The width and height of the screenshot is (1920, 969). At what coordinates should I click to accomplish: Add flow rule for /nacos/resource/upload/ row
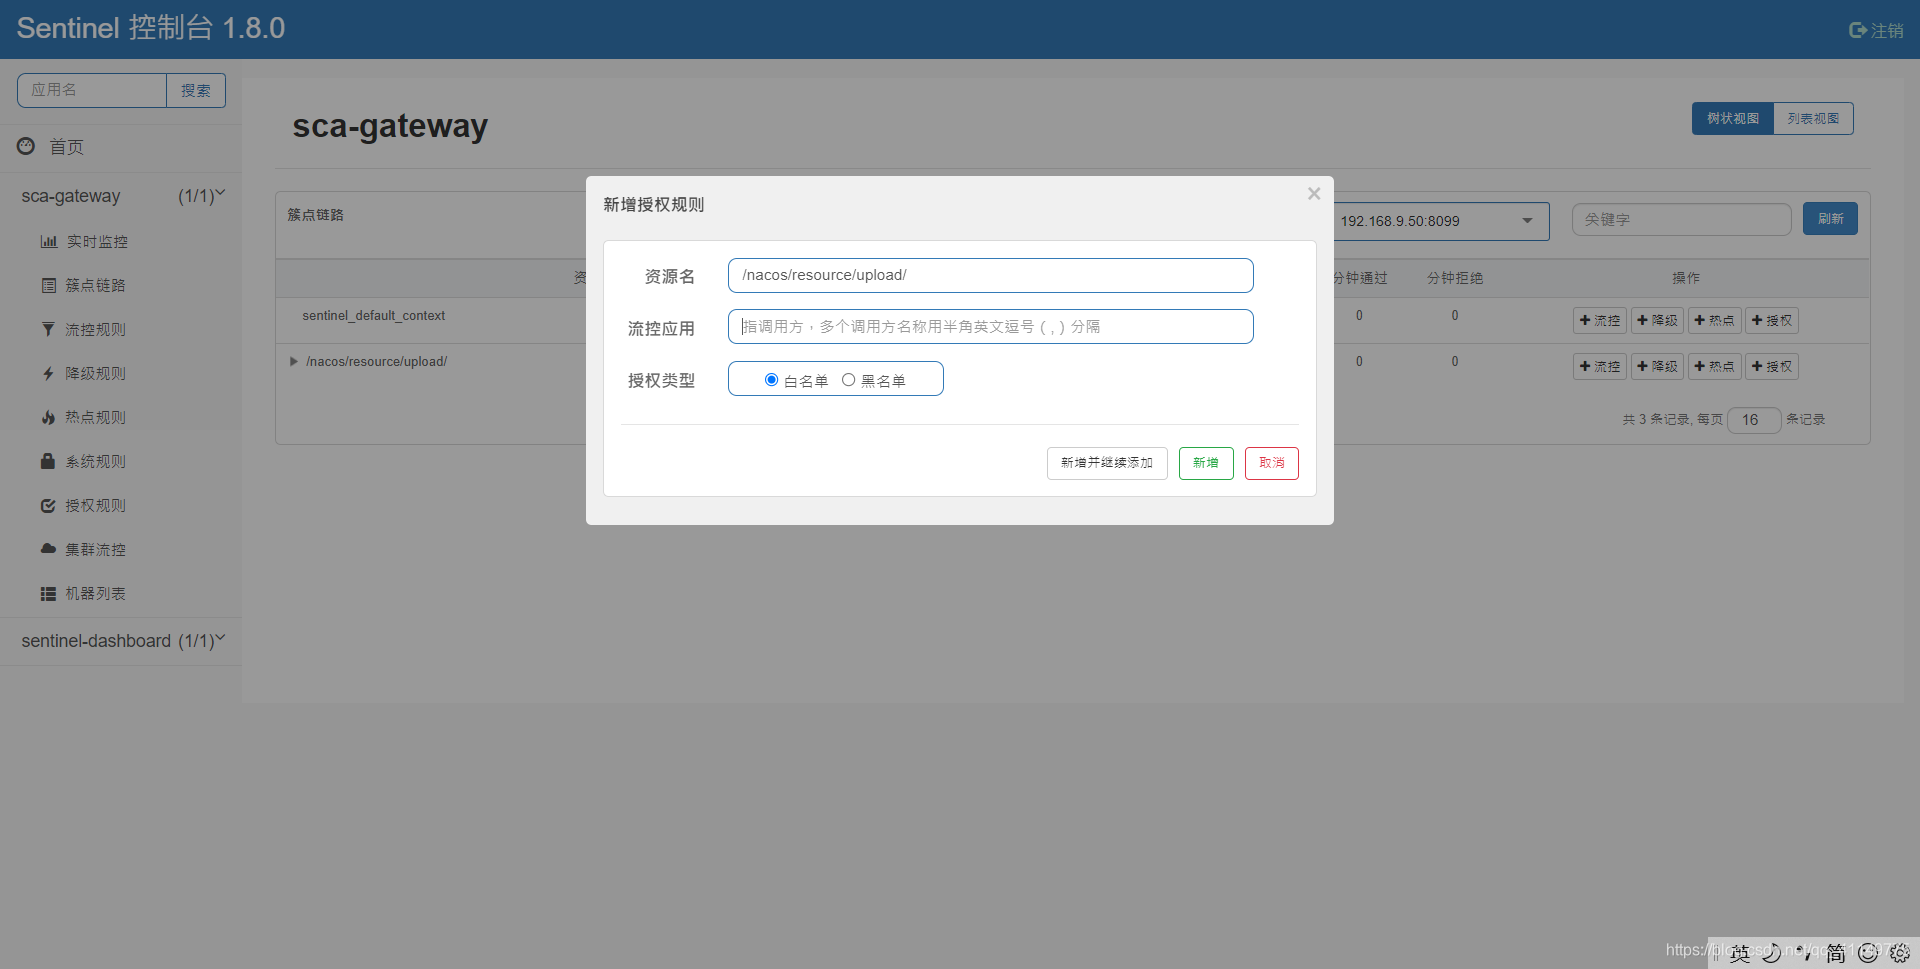point(1600,366)
